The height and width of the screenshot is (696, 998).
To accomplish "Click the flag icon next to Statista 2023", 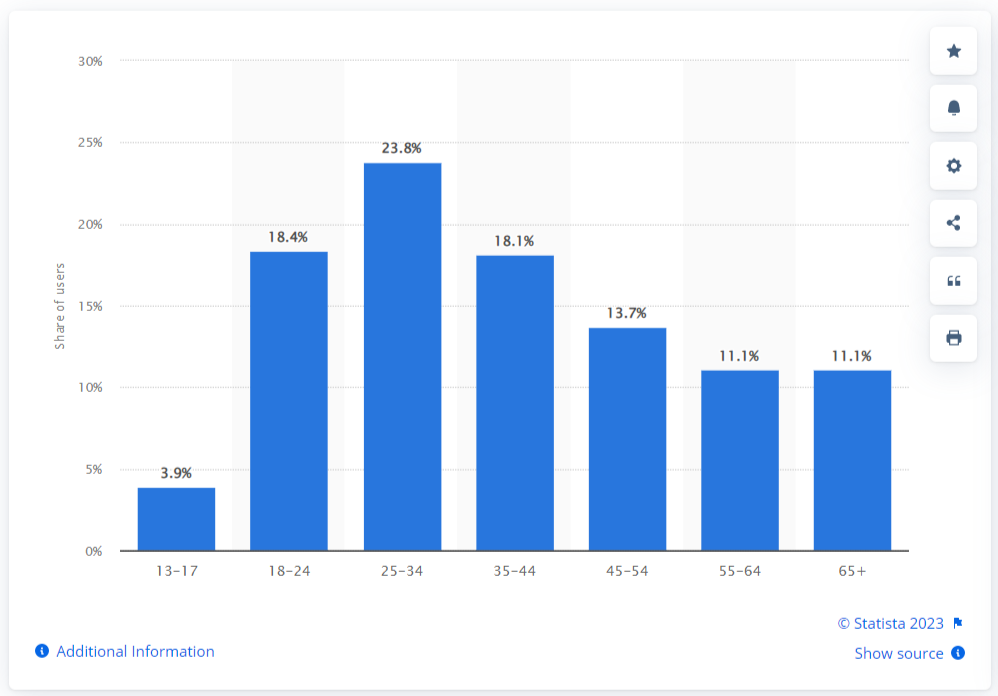I will (957, 623).
